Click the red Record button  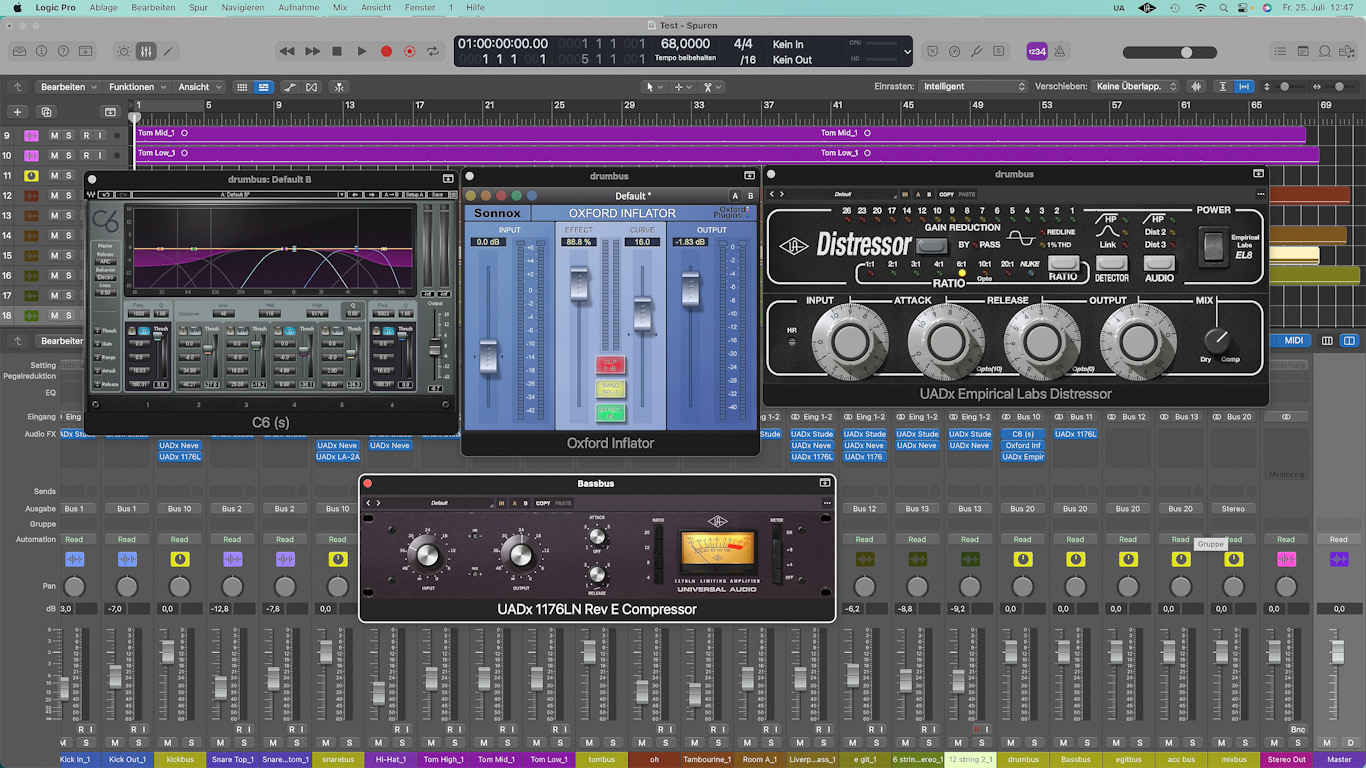386,51
